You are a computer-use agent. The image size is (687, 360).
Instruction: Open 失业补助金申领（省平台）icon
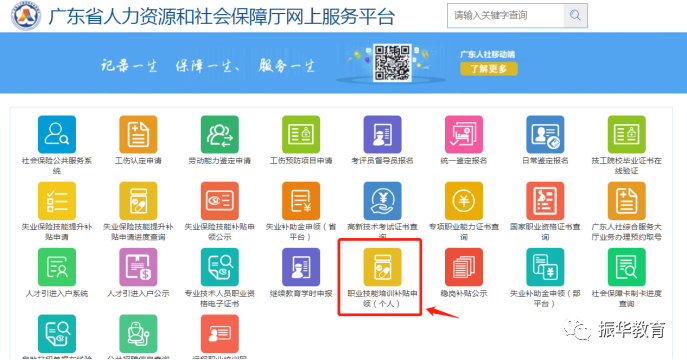coord(301,201)
